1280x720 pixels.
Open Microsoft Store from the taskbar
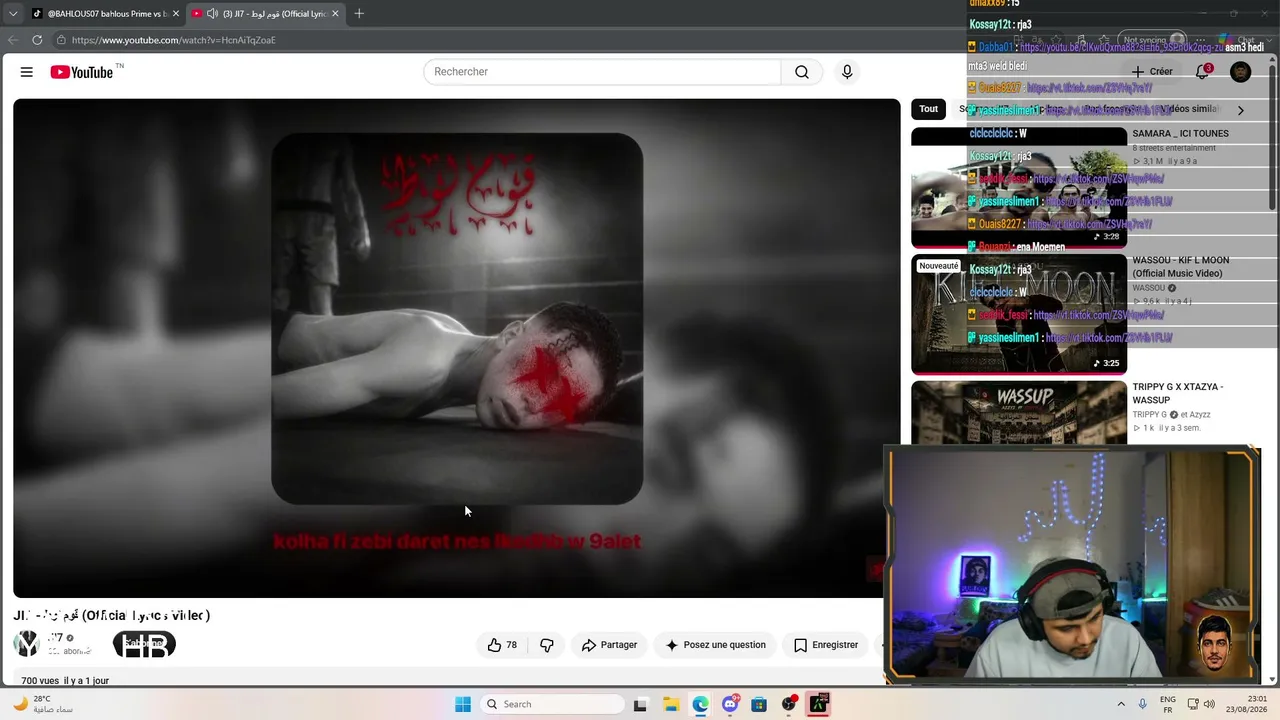click(759, 704)
